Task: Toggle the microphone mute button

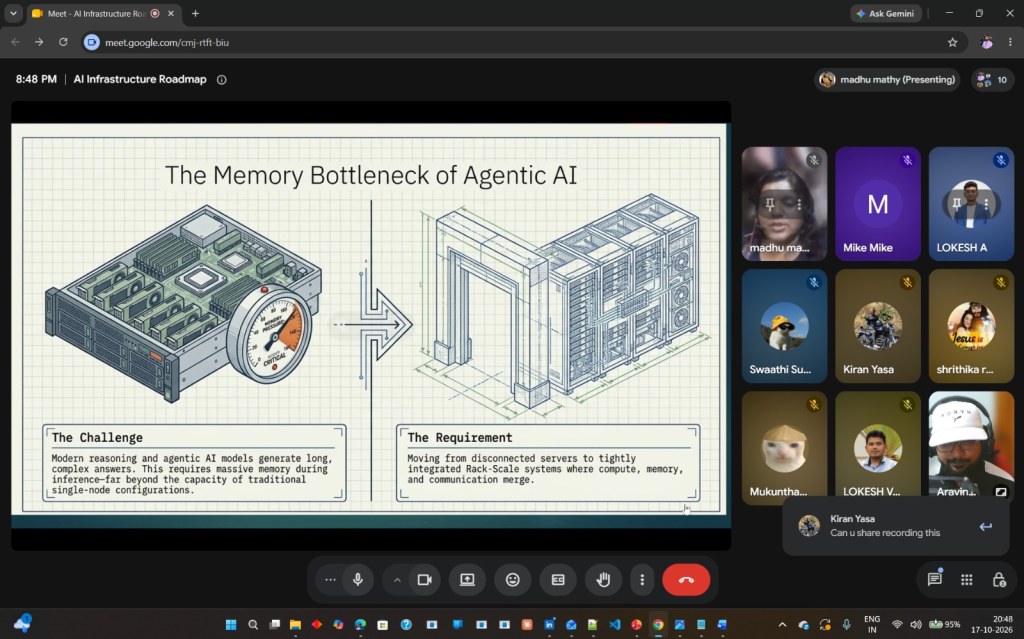Action: point(357,580)
